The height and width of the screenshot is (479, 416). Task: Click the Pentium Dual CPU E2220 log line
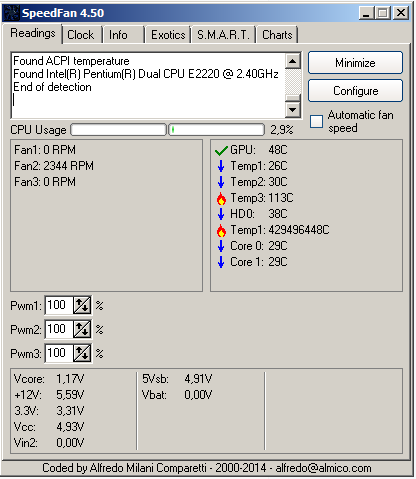[x=146, y=74]
